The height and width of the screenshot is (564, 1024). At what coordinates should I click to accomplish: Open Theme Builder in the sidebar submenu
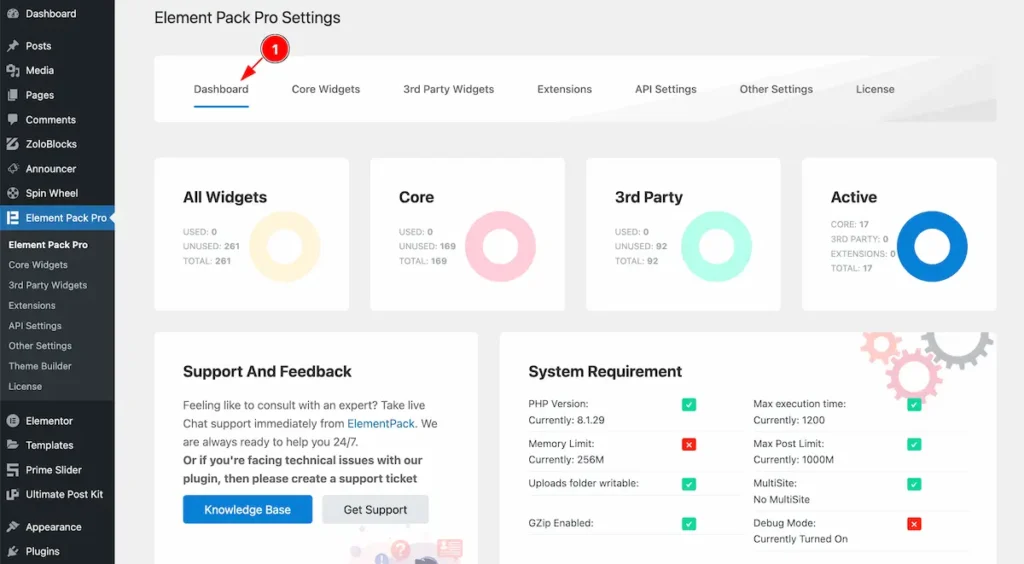click(40, 366)
